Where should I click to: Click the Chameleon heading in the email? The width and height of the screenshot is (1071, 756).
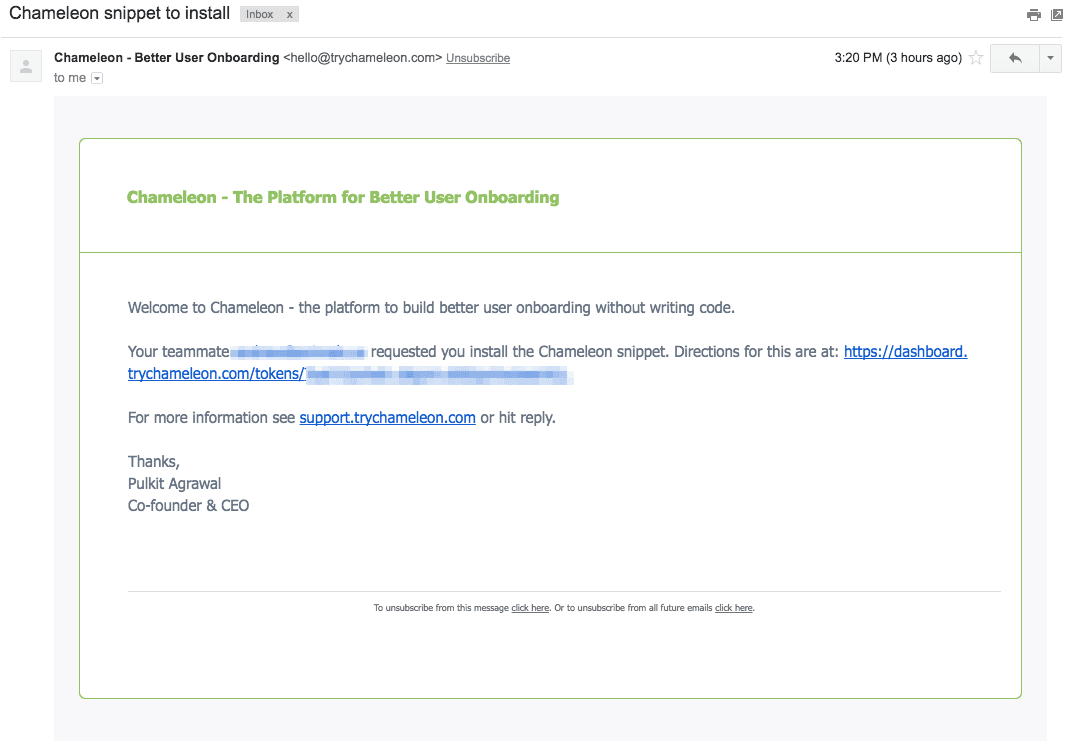(342, 196)
